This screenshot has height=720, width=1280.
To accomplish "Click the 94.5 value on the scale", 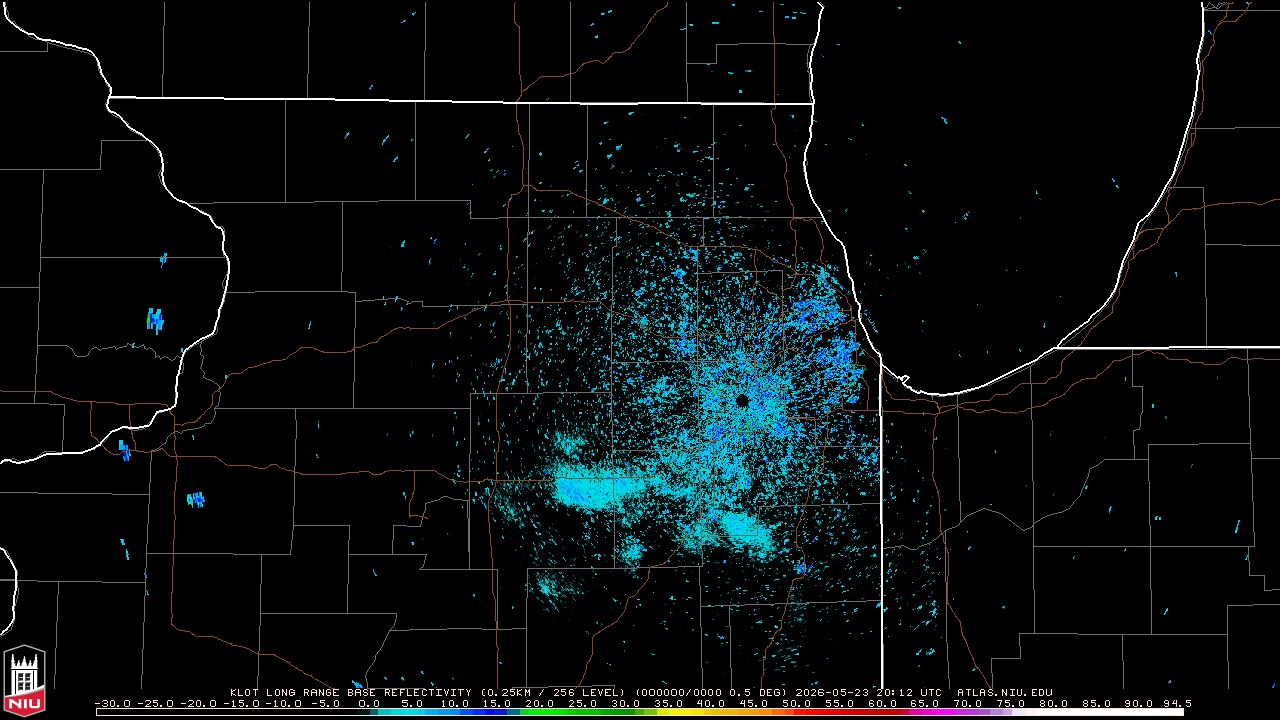I will tap(1178, 703).
